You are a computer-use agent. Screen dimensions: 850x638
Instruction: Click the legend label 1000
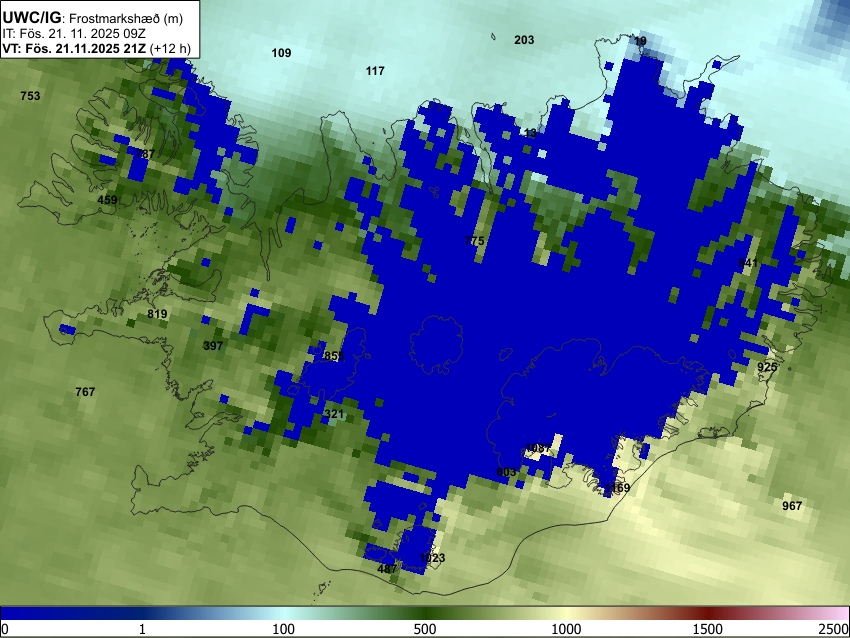point(566,630)
